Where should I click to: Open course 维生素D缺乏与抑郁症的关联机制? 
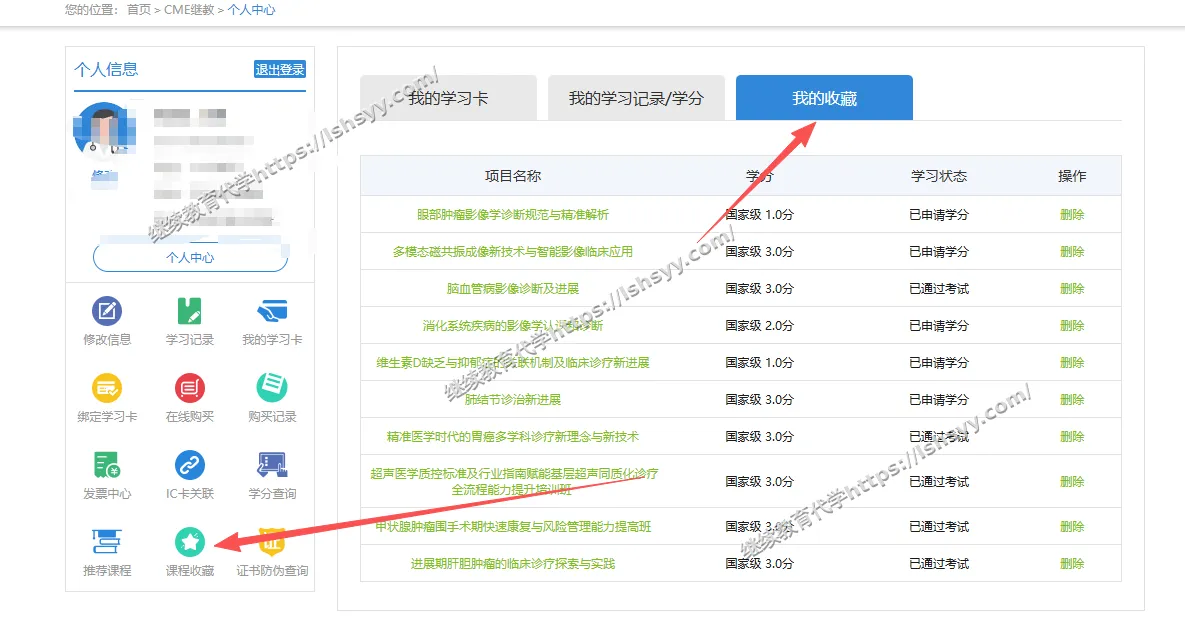(512, 363)
